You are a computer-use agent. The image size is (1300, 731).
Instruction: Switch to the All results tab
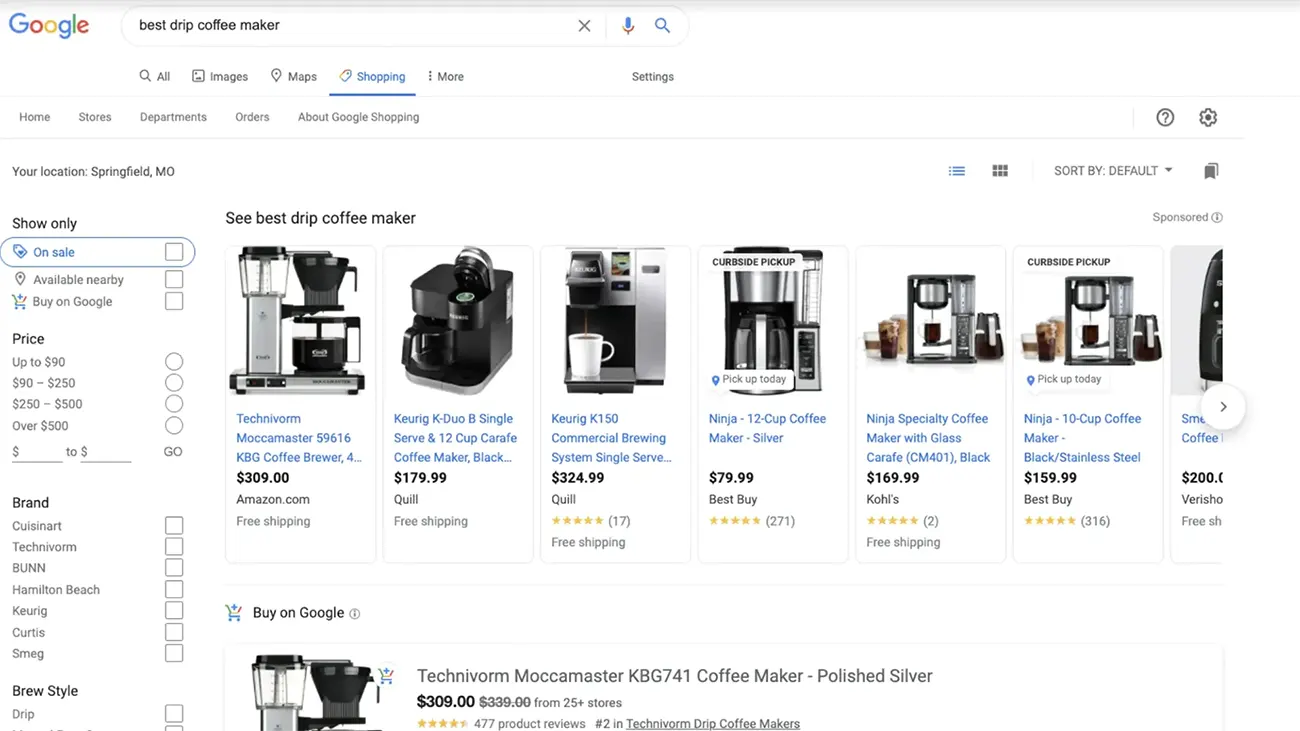[x=155, y=76]
